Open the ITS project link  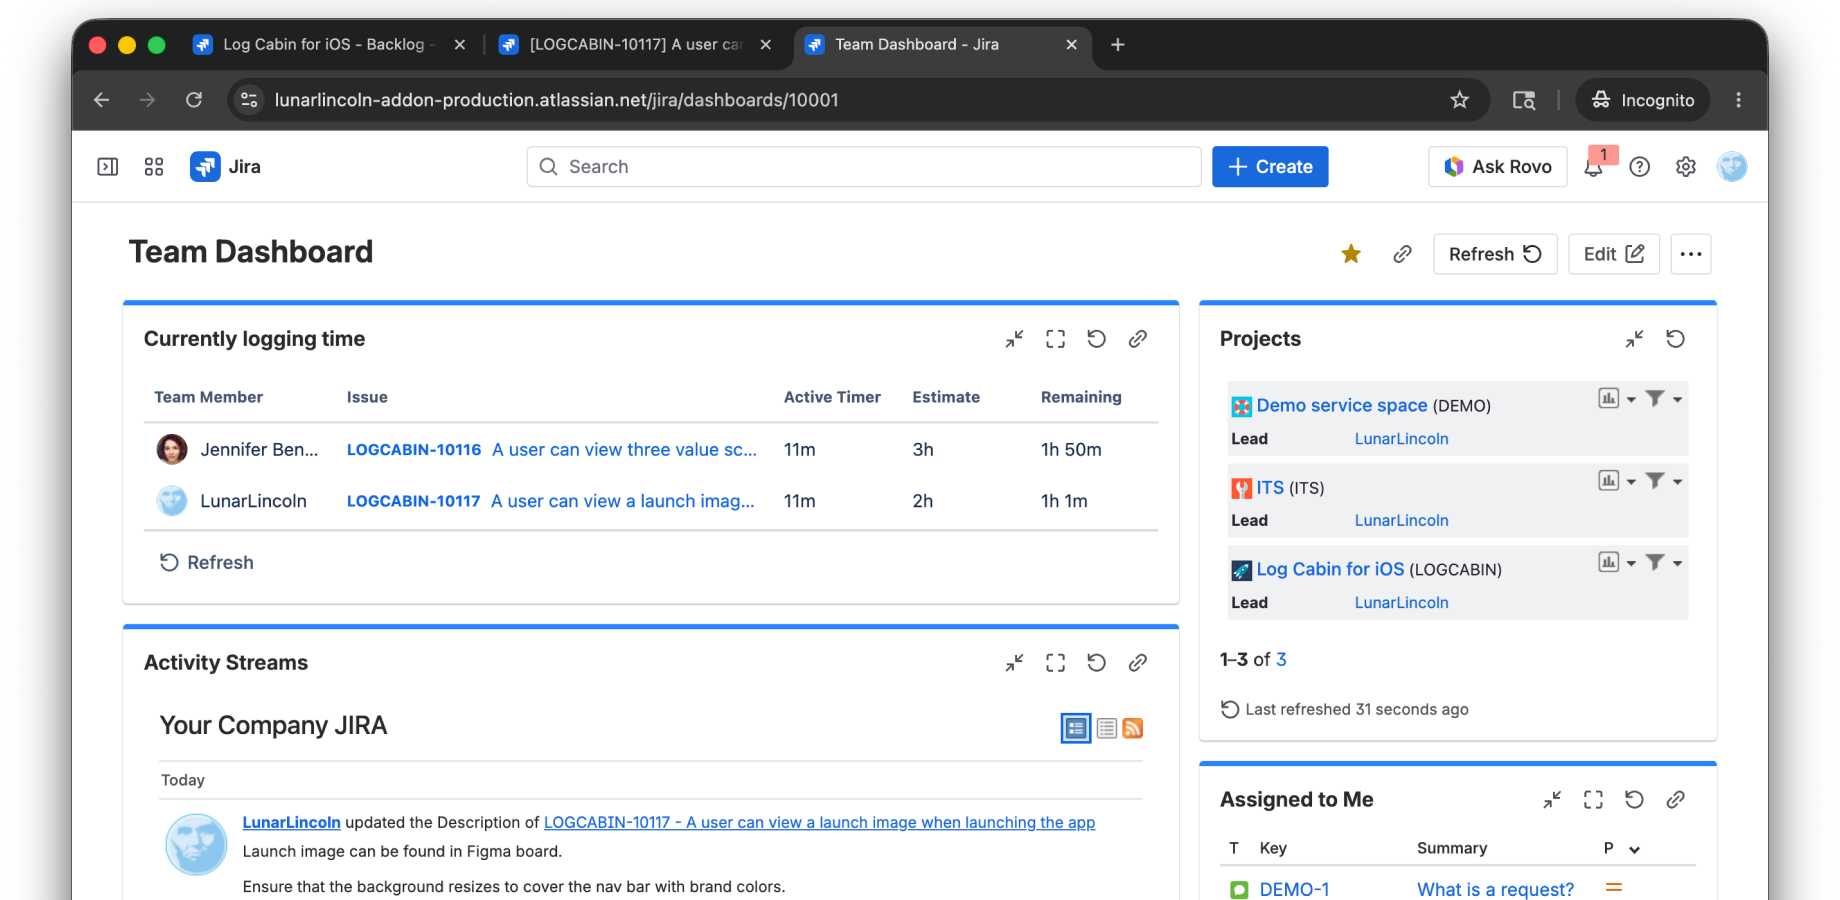(x=1270, y=487)
